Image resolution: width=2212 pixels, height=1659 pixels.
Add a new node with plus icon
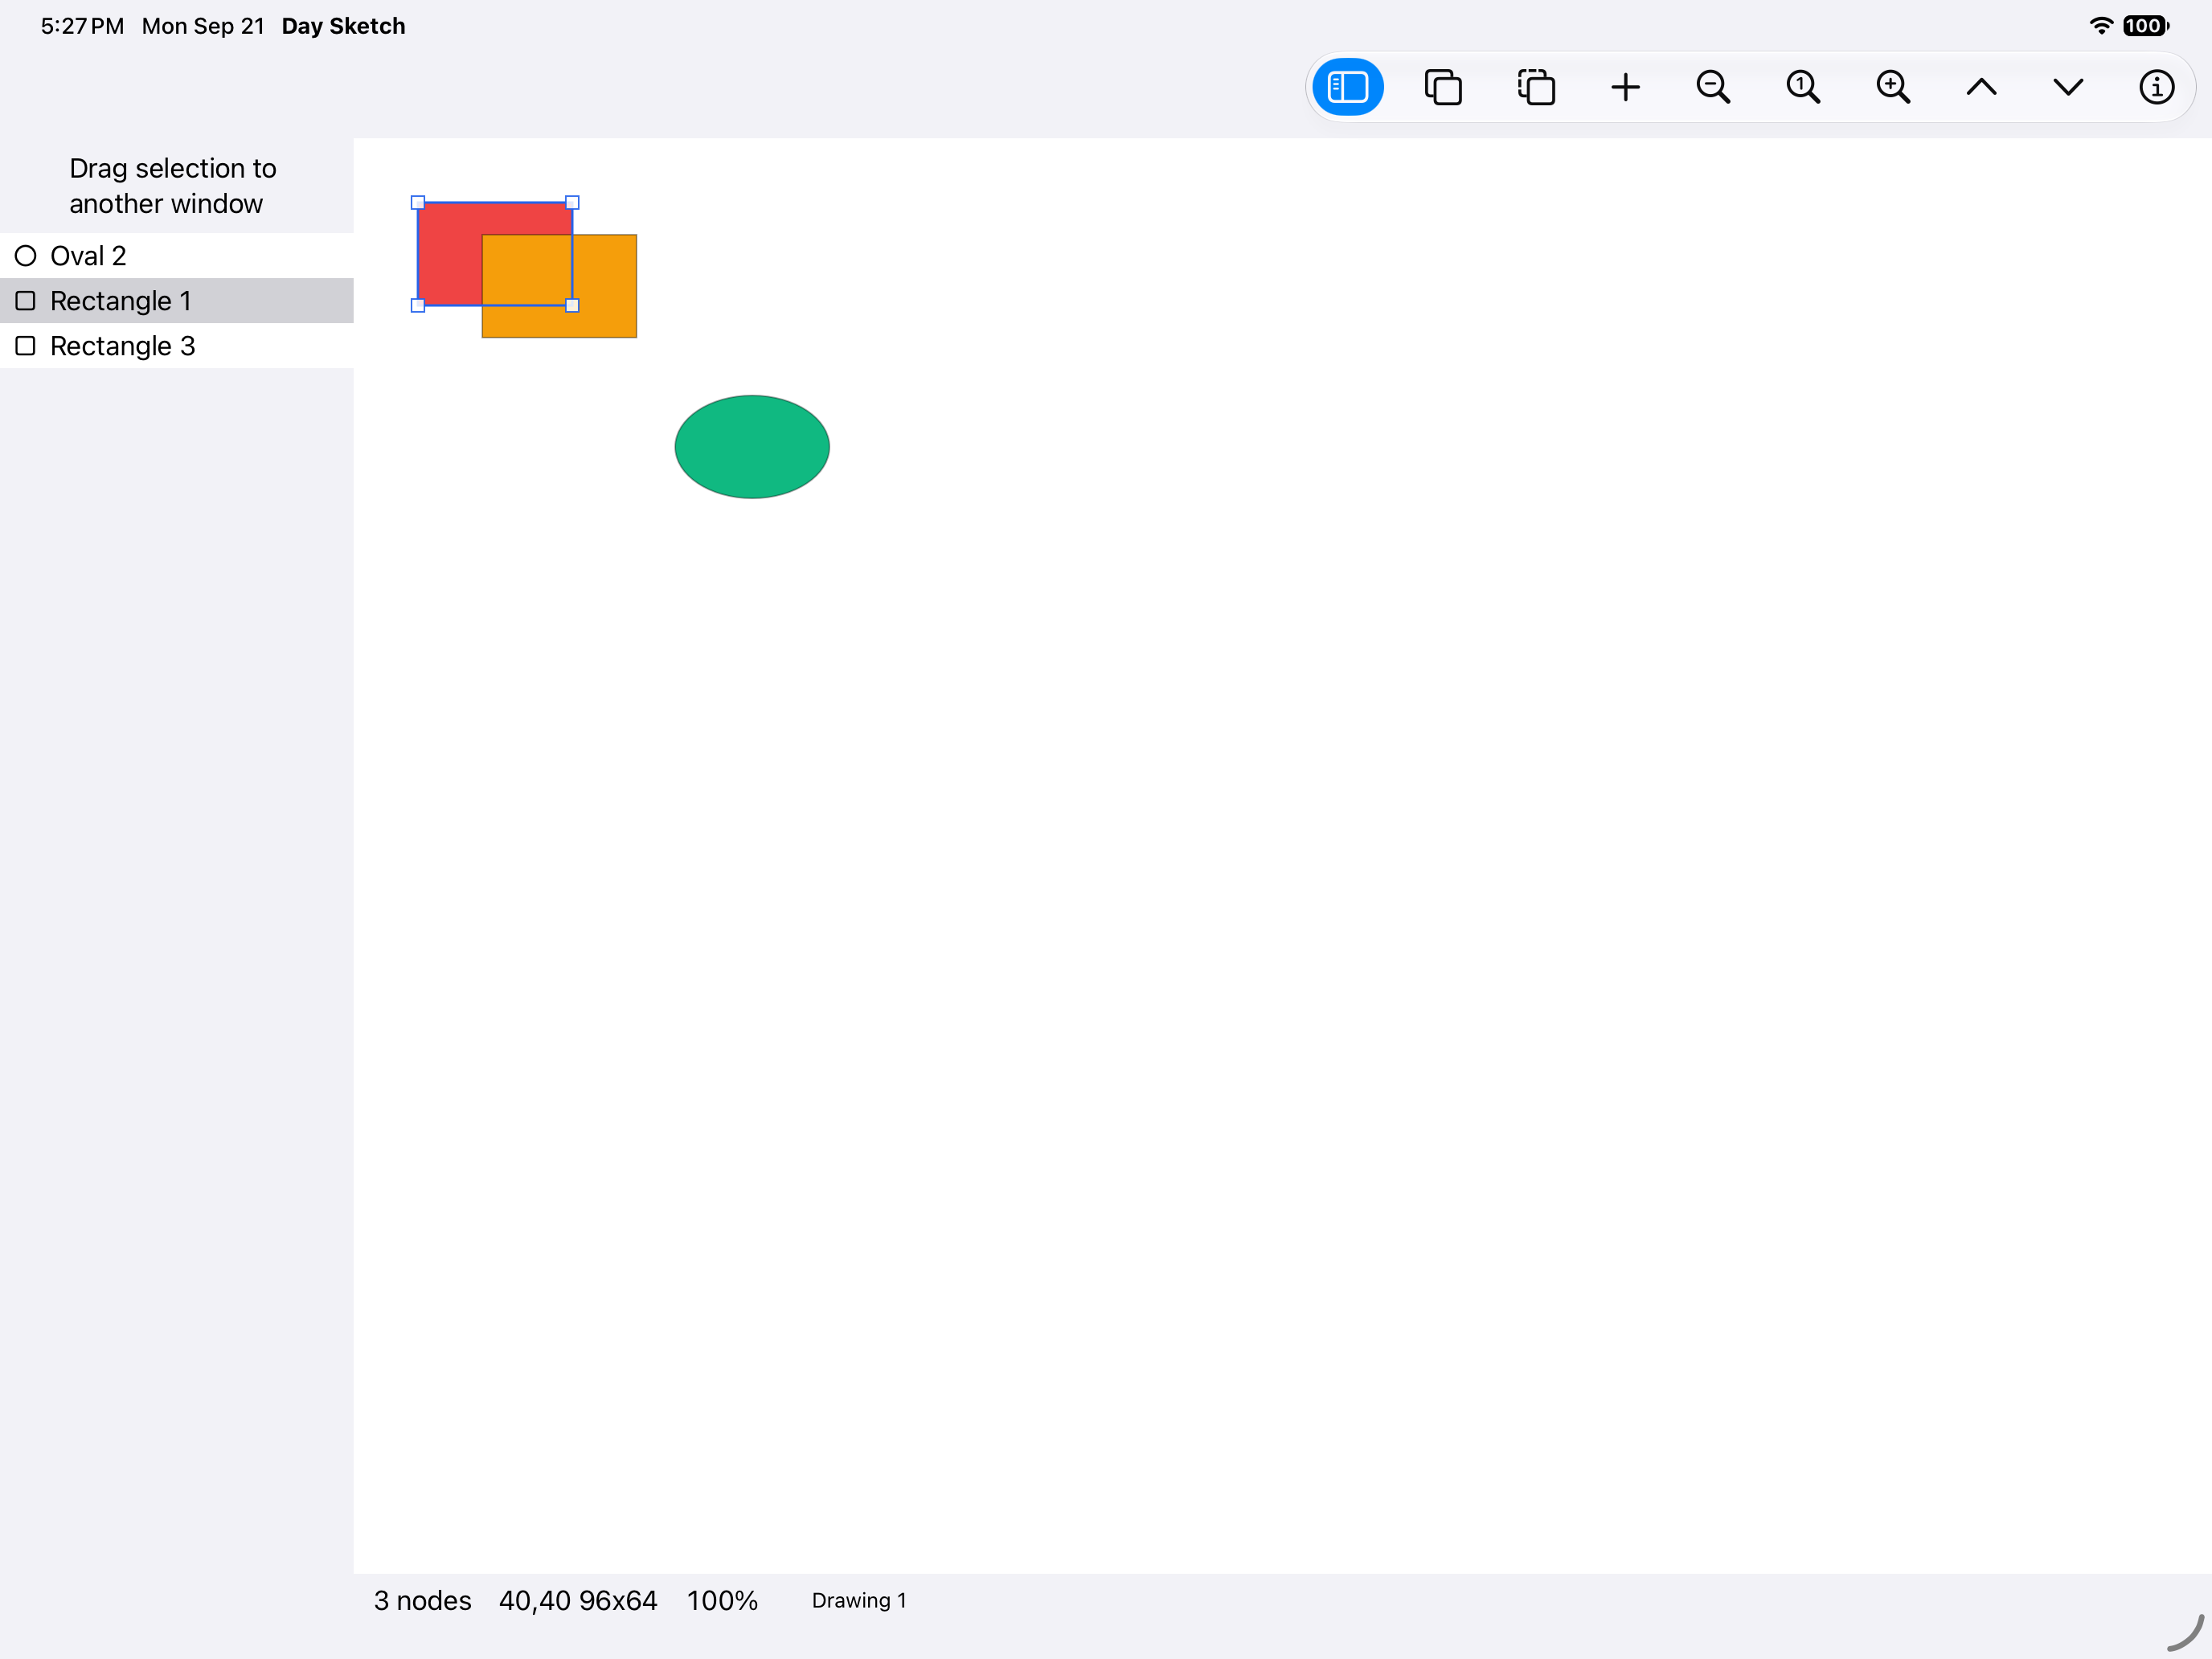1625,87
